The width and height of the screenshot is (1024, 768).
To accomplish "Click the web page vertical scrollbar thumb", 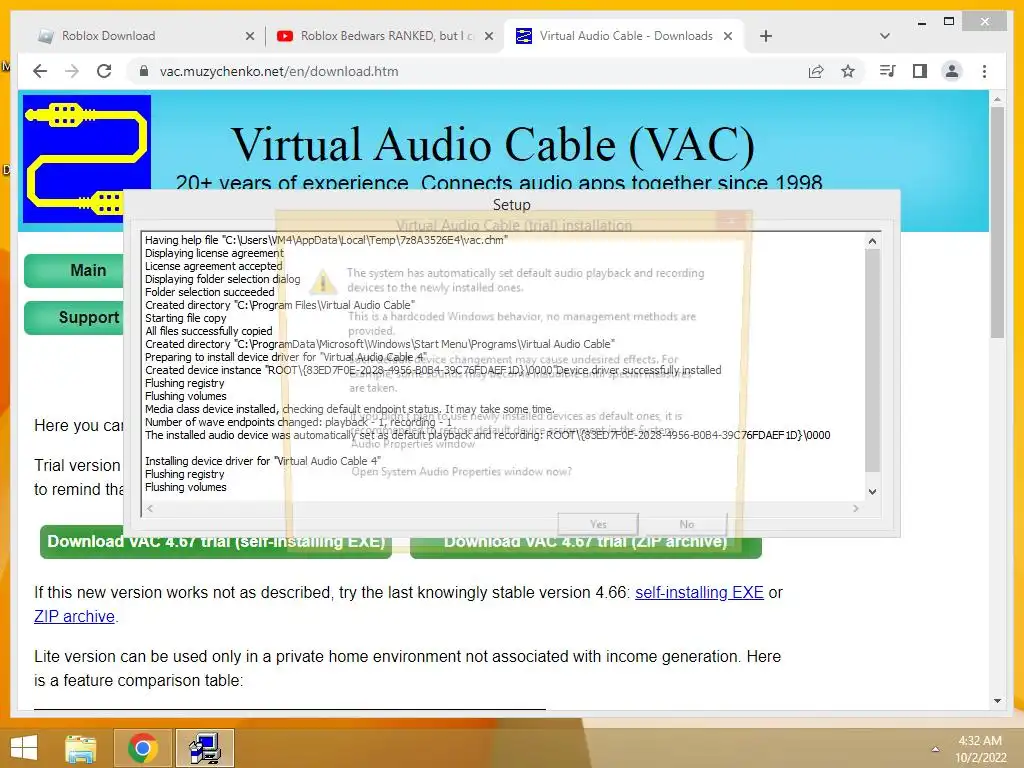I will [997, 223].
